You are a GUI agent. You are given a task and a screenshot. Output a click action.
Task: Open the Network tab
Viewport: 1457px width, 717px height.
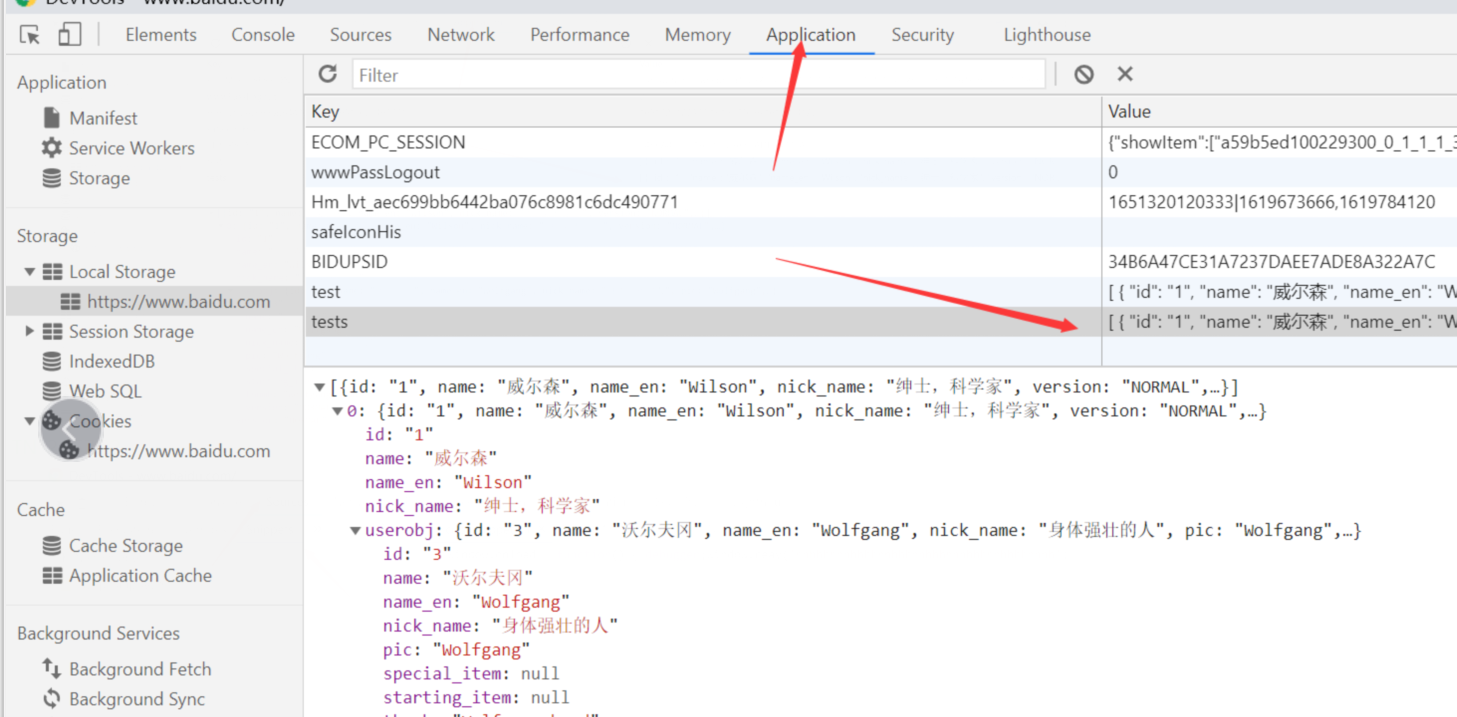pos(461,35)
